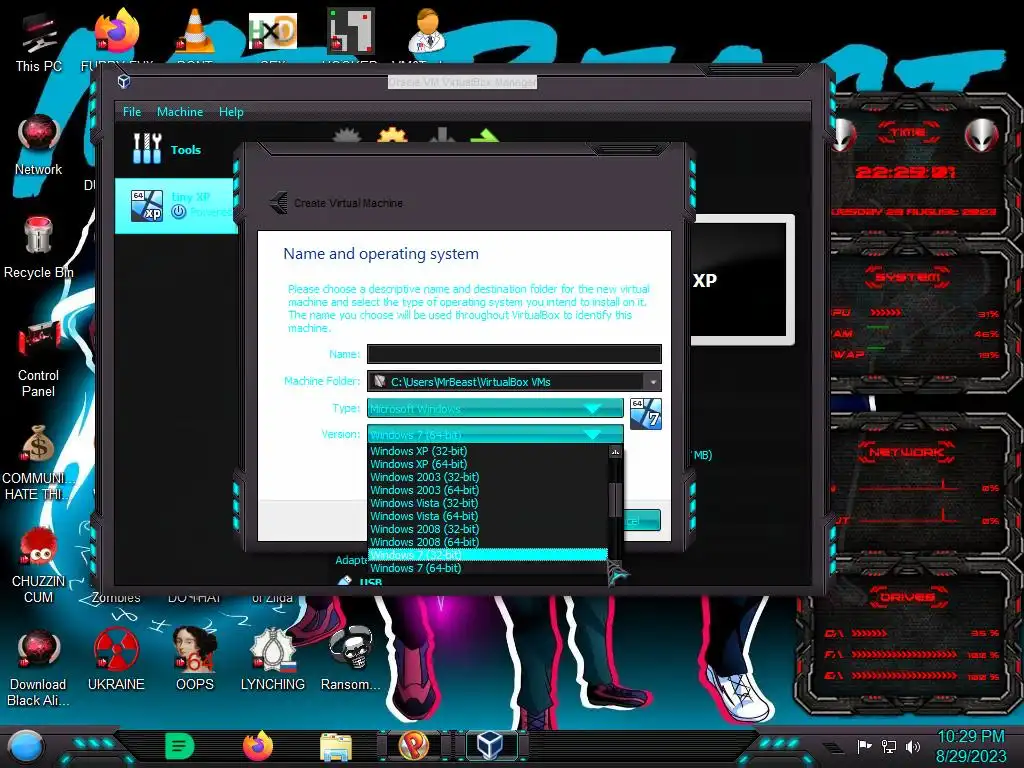This screenshot has width=1024, height=768.
Task: Open the Ransom... skull desktop icon
Action: (351, 658)
